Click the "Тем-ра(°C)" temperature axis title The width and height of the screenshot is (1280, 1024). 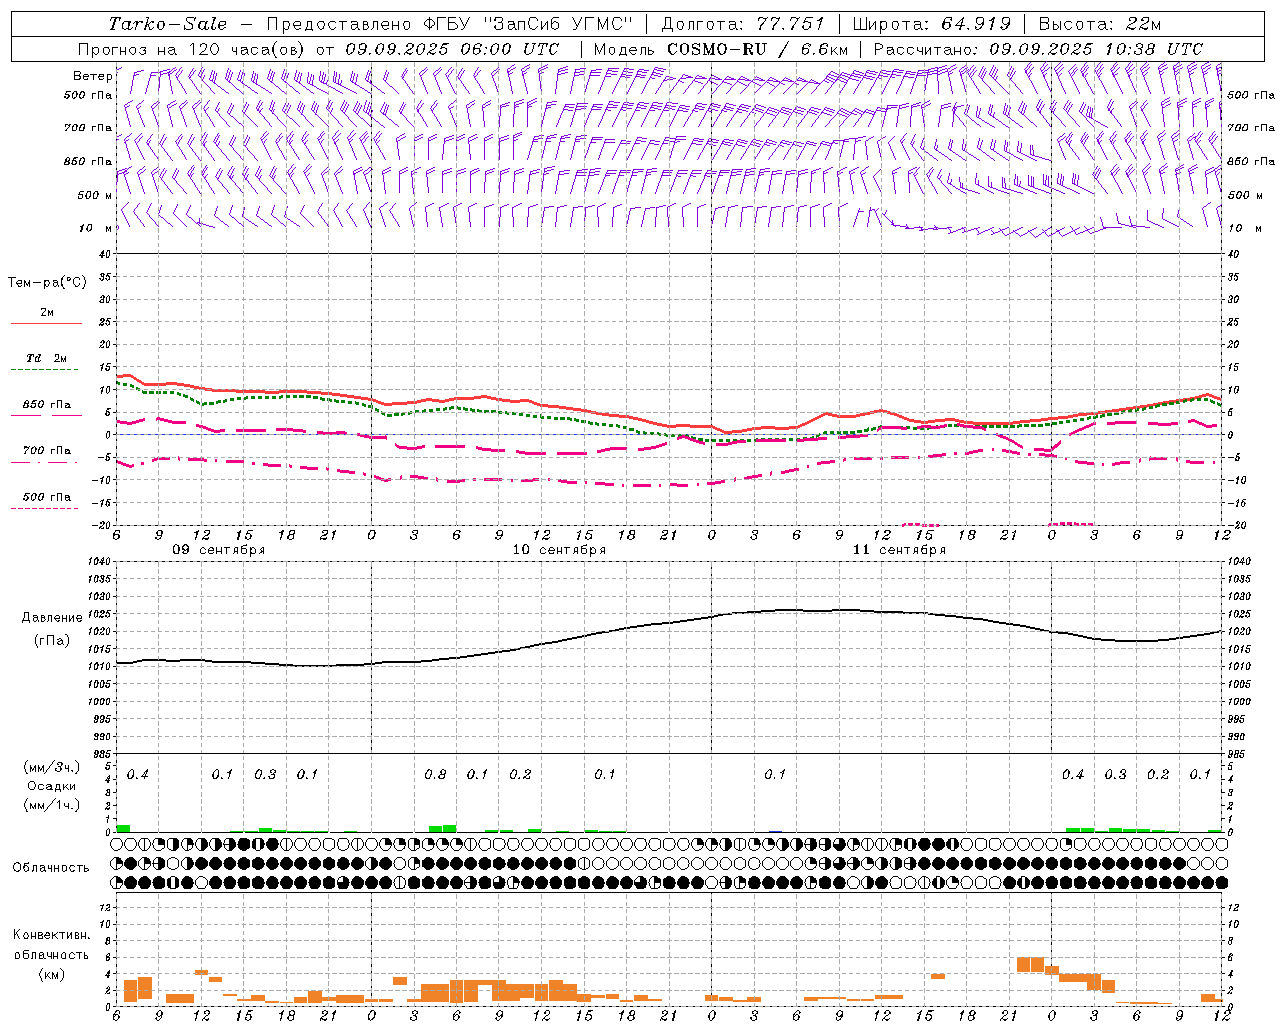tap(47, 283)
